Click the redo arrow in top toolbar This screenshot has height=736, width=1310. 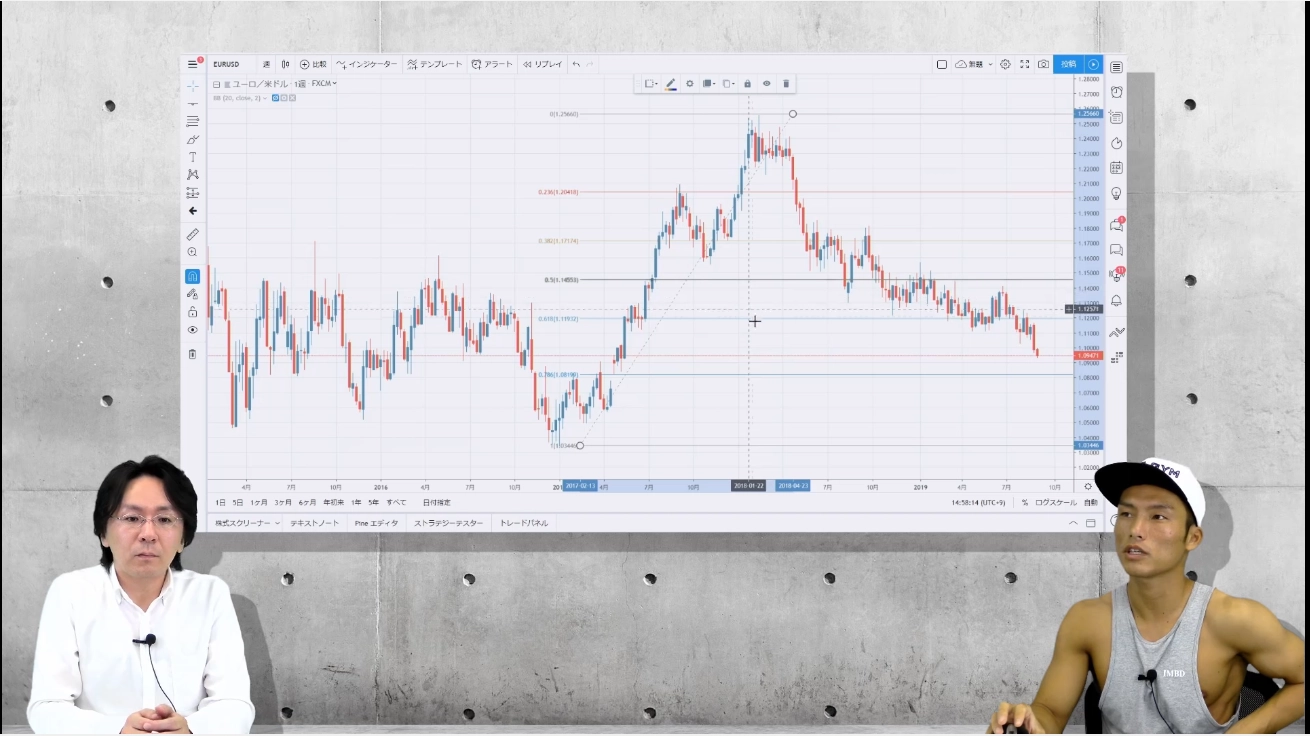(590, 64)
